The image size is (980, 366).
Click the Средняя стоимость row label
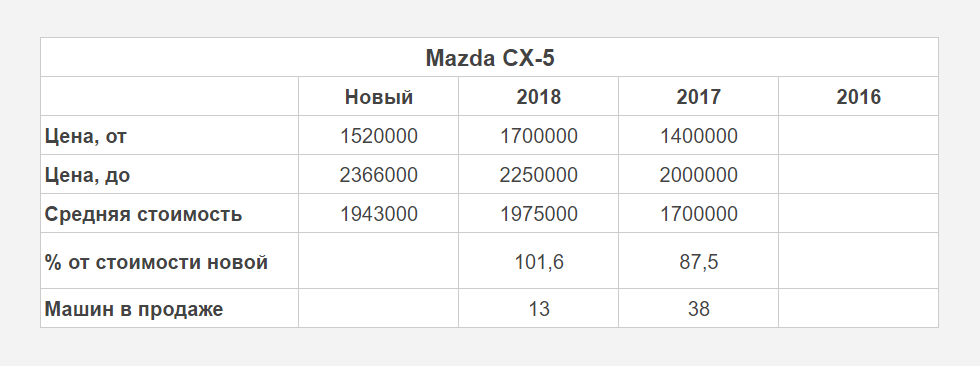(143, 214)
